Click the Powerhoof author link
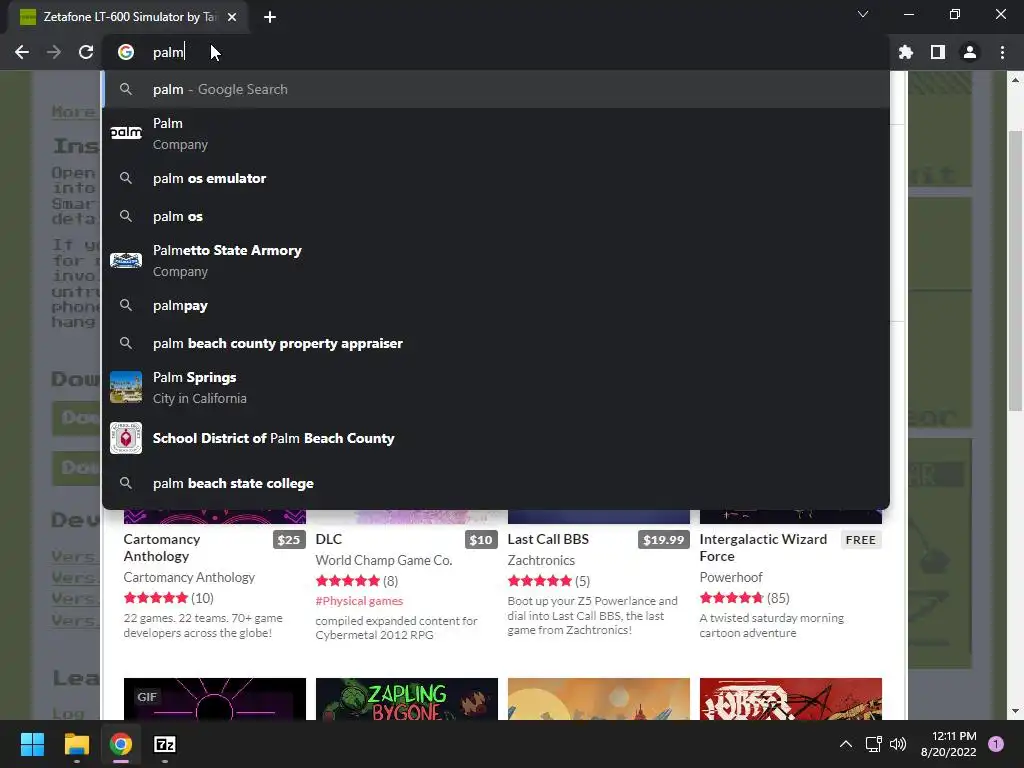The width and height of the screenshot is (1024, 768). (731, 577)
